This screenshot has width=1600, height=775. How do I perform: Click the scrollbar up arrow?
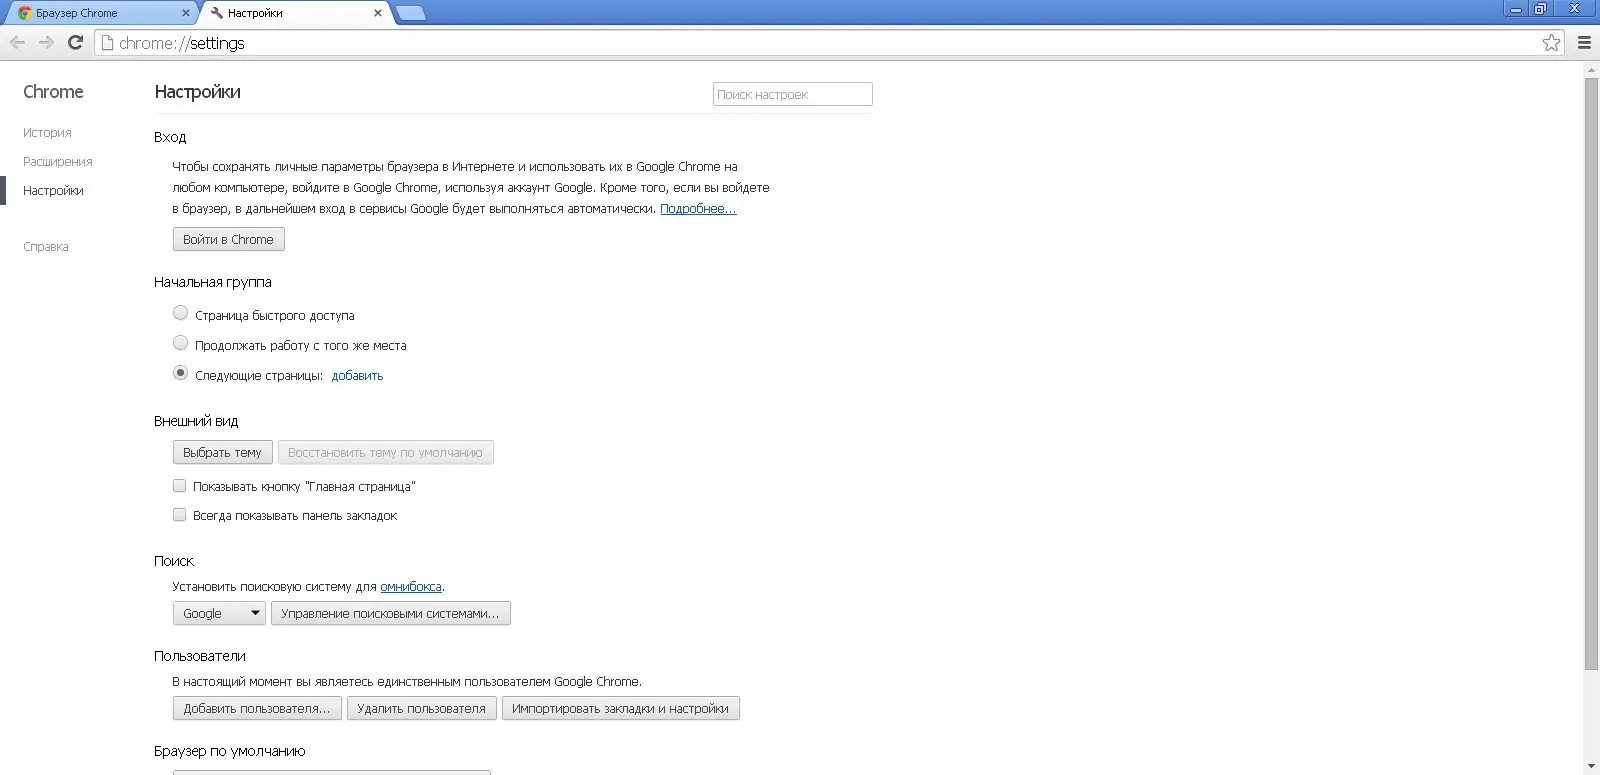pyautogui.click(x=1591, y=69)
